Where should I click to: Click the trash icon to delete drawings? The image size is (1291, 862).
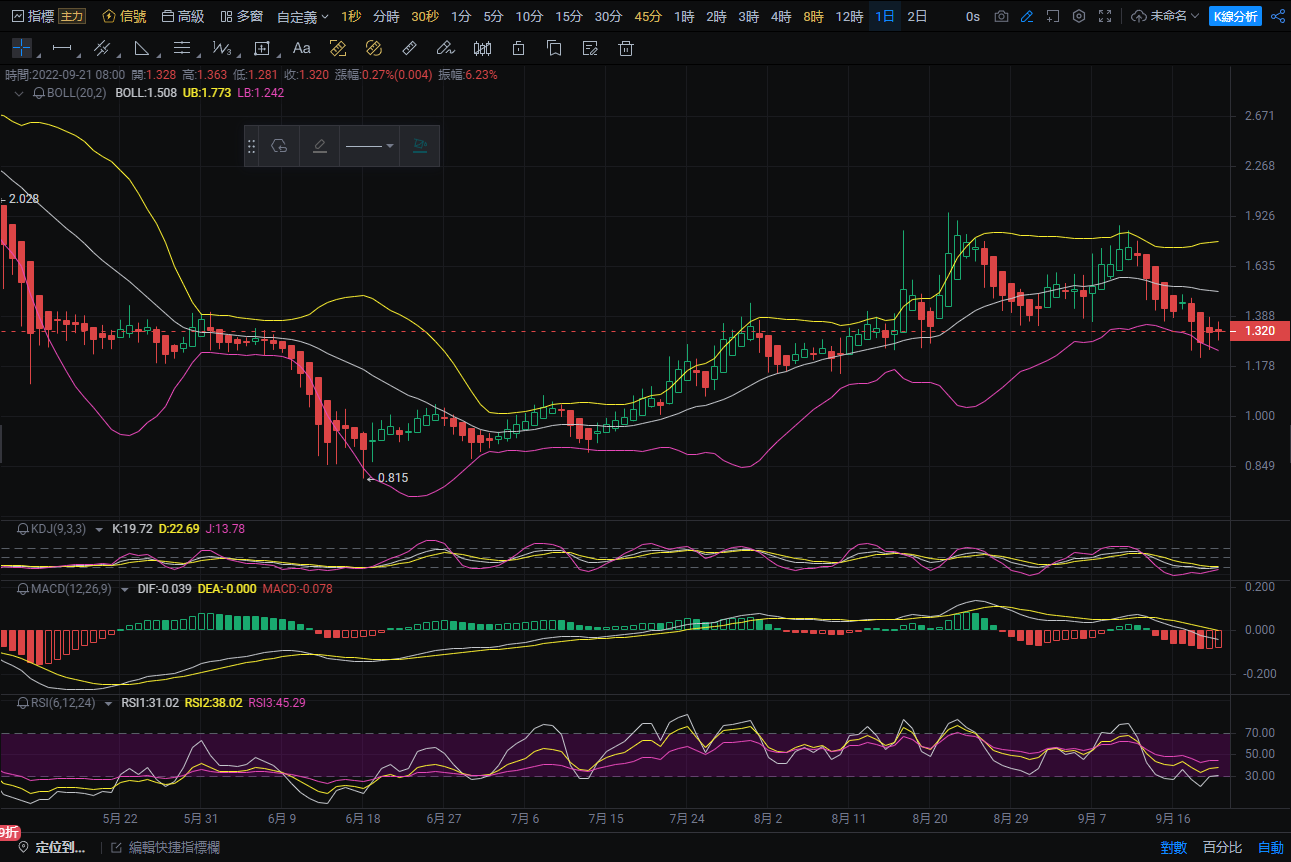click(x=626, y=48)
